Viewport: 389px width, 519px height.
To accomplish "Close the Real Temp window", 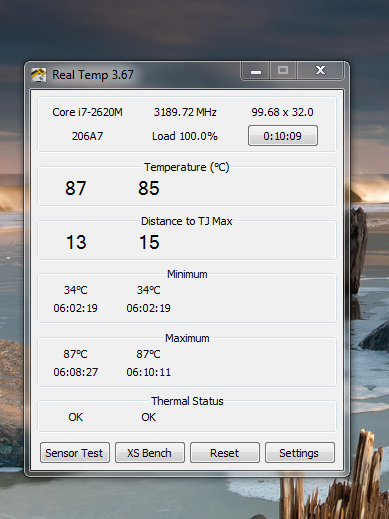I will (x=320, y=71).
